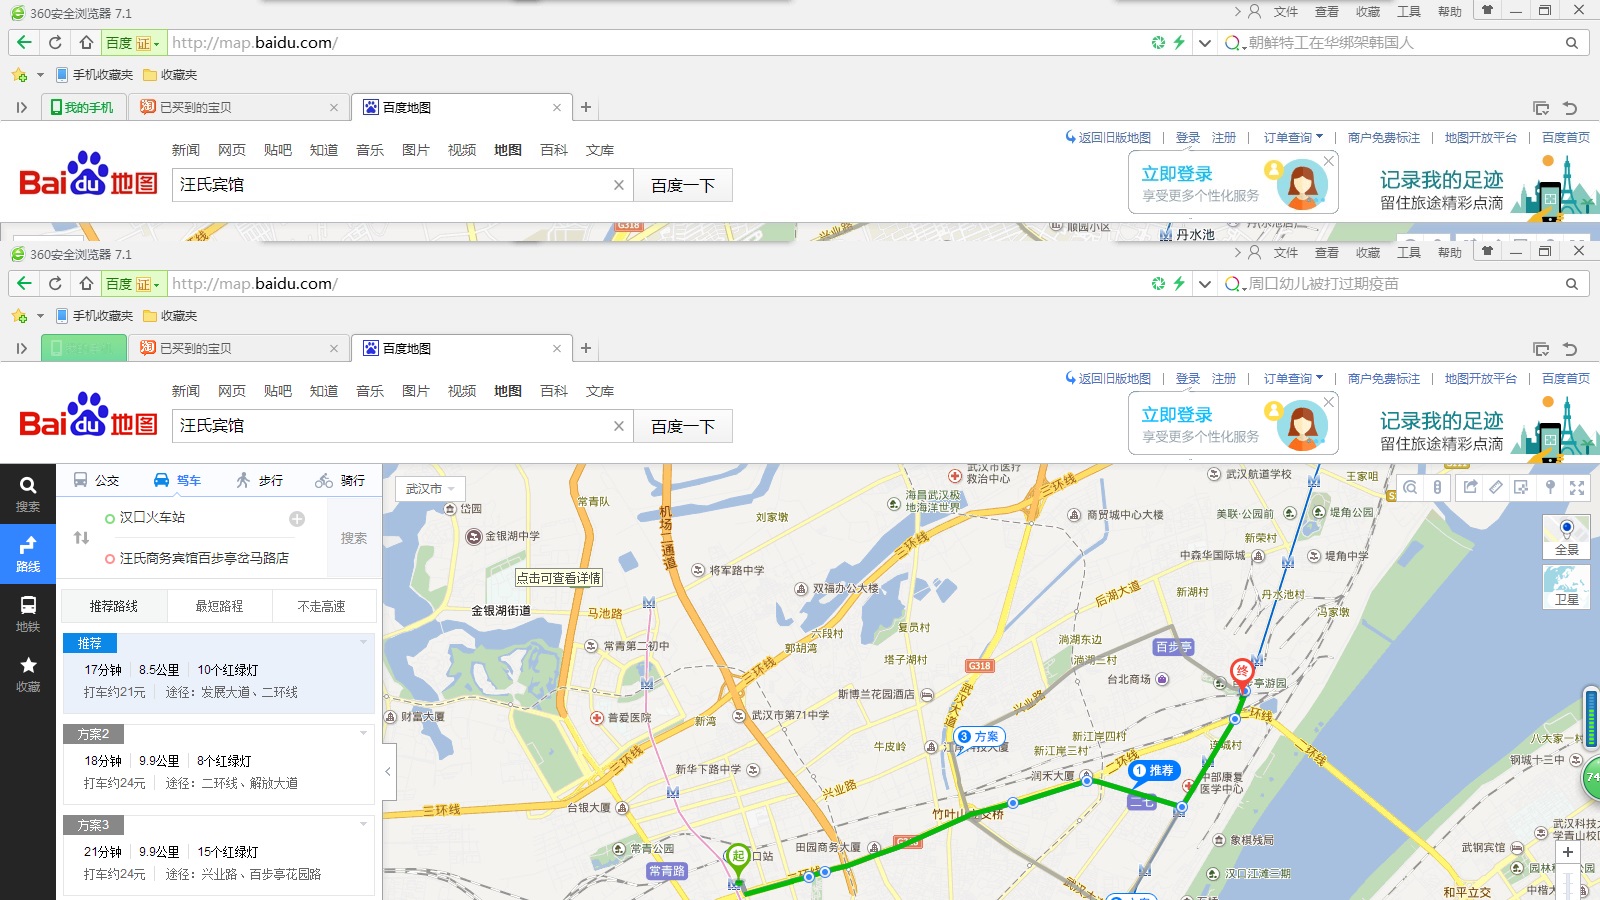1600x900 pixels.
Task: Choose the 不走高速 avoid highway option
Action: click(321, 606)
